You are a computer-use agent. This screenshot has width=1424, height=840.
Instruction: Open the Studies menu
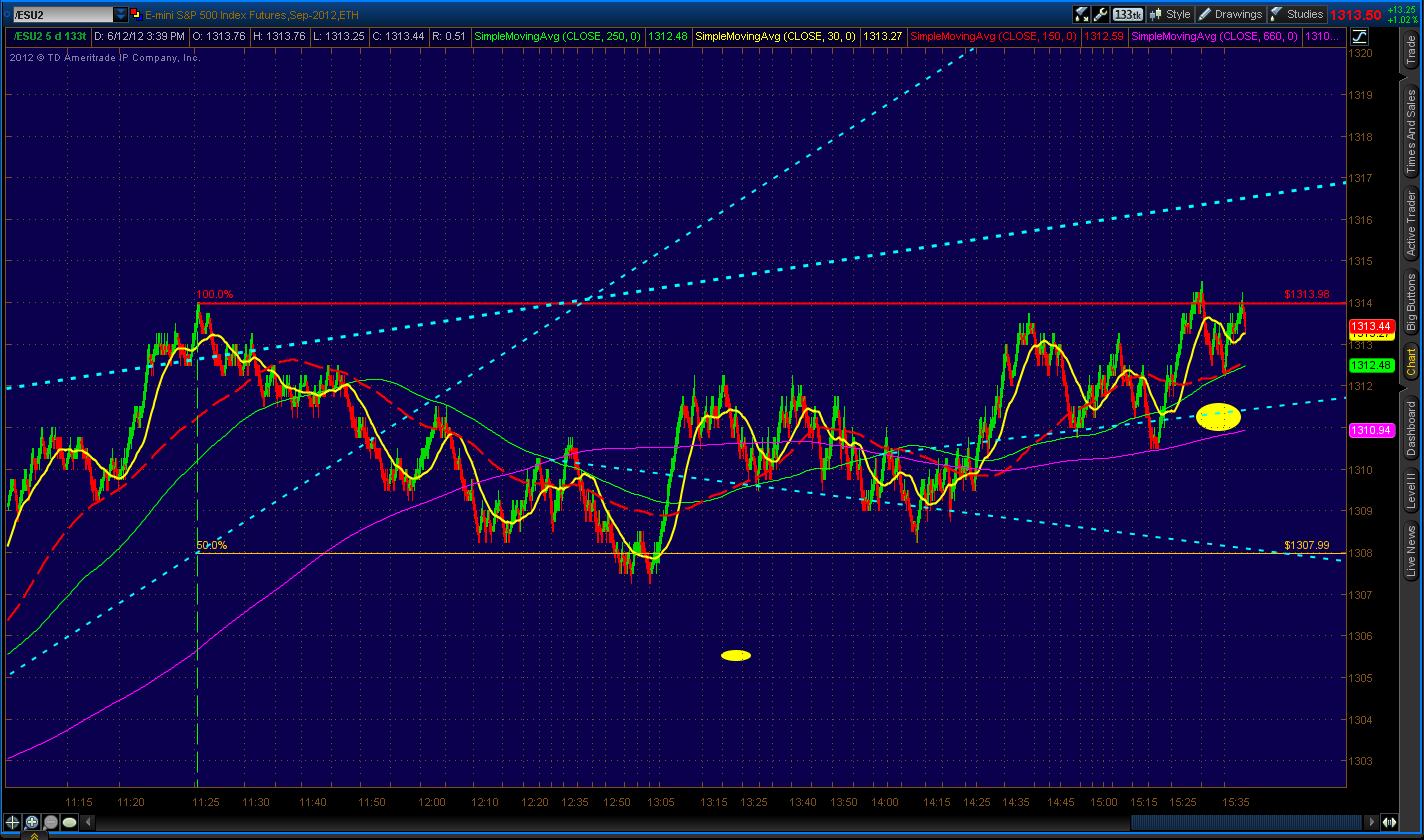click(1297, 14)
